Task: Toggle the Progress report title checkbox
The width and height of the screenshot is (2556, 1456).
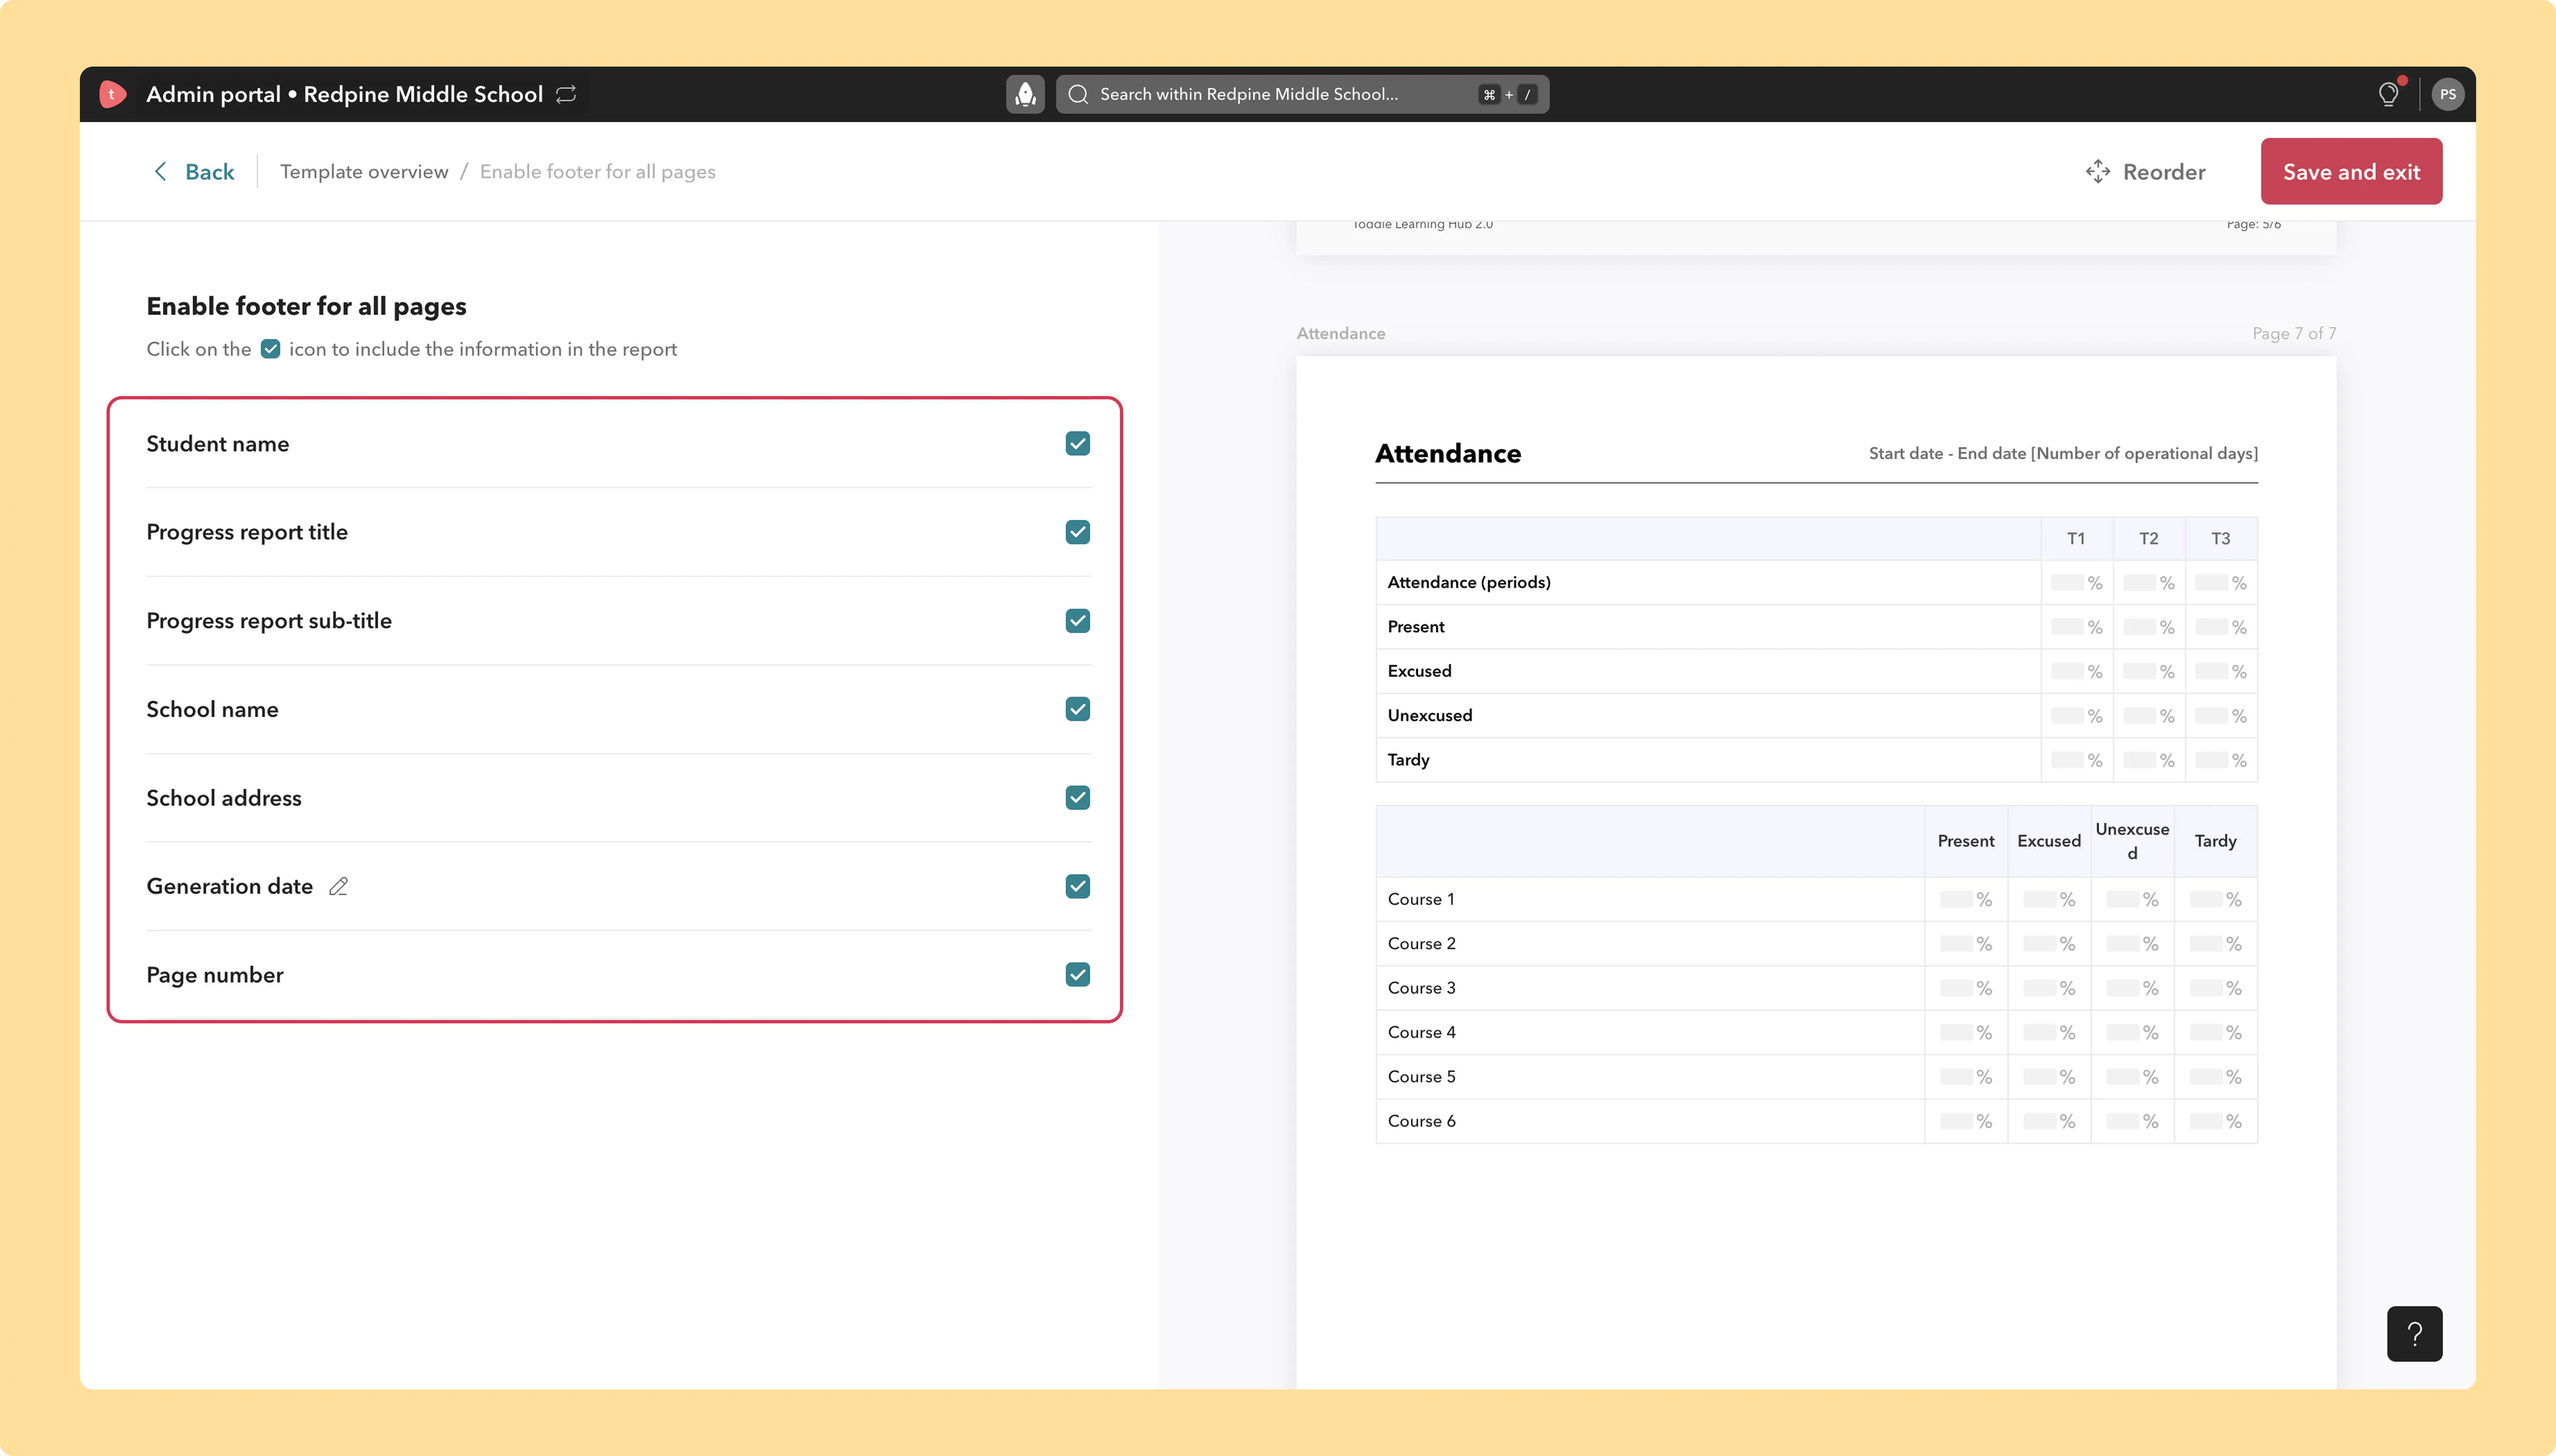Action: (x=1078, y=532)
